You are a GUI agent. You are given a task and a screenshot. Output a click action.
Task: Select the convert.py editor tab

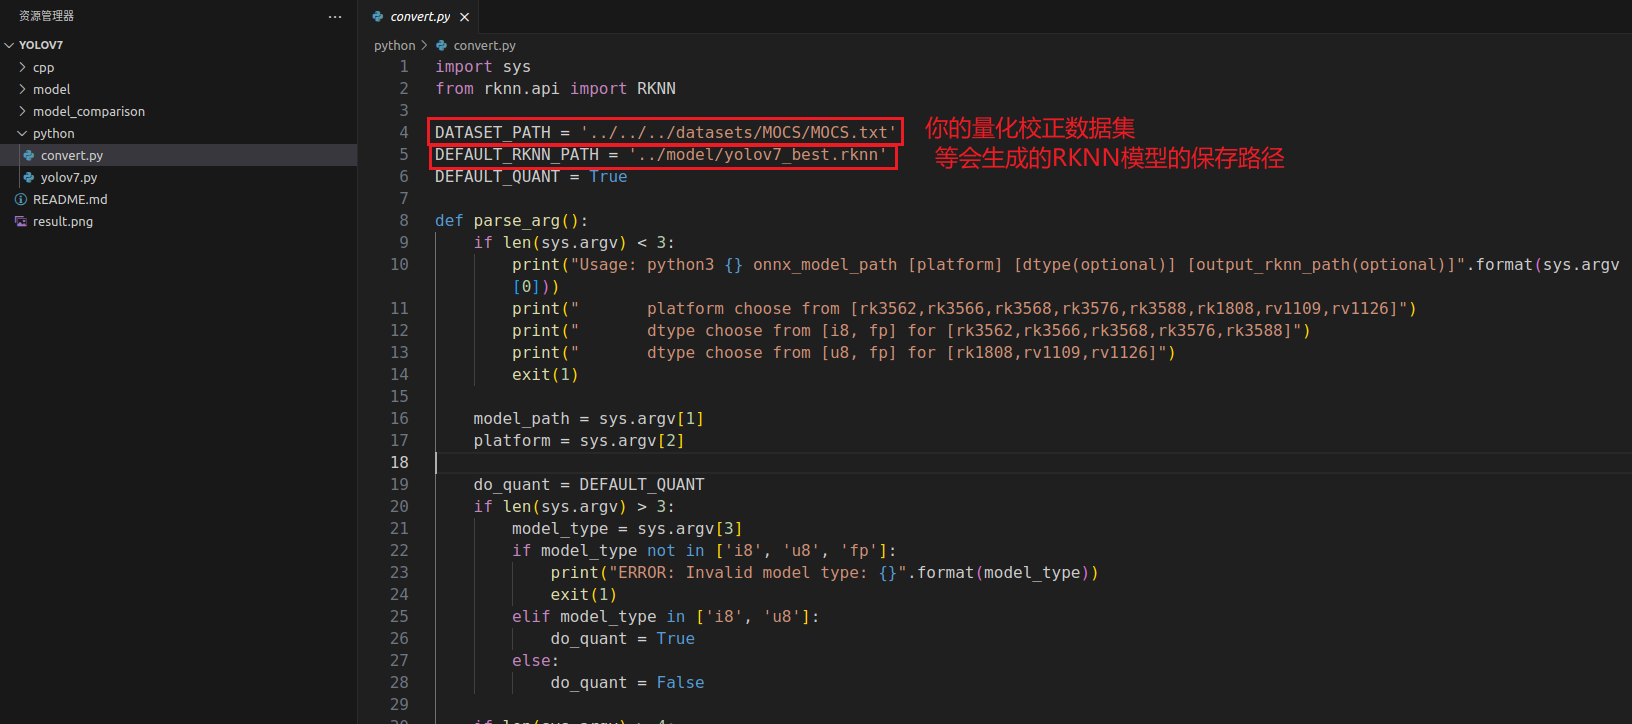point(418,16)
